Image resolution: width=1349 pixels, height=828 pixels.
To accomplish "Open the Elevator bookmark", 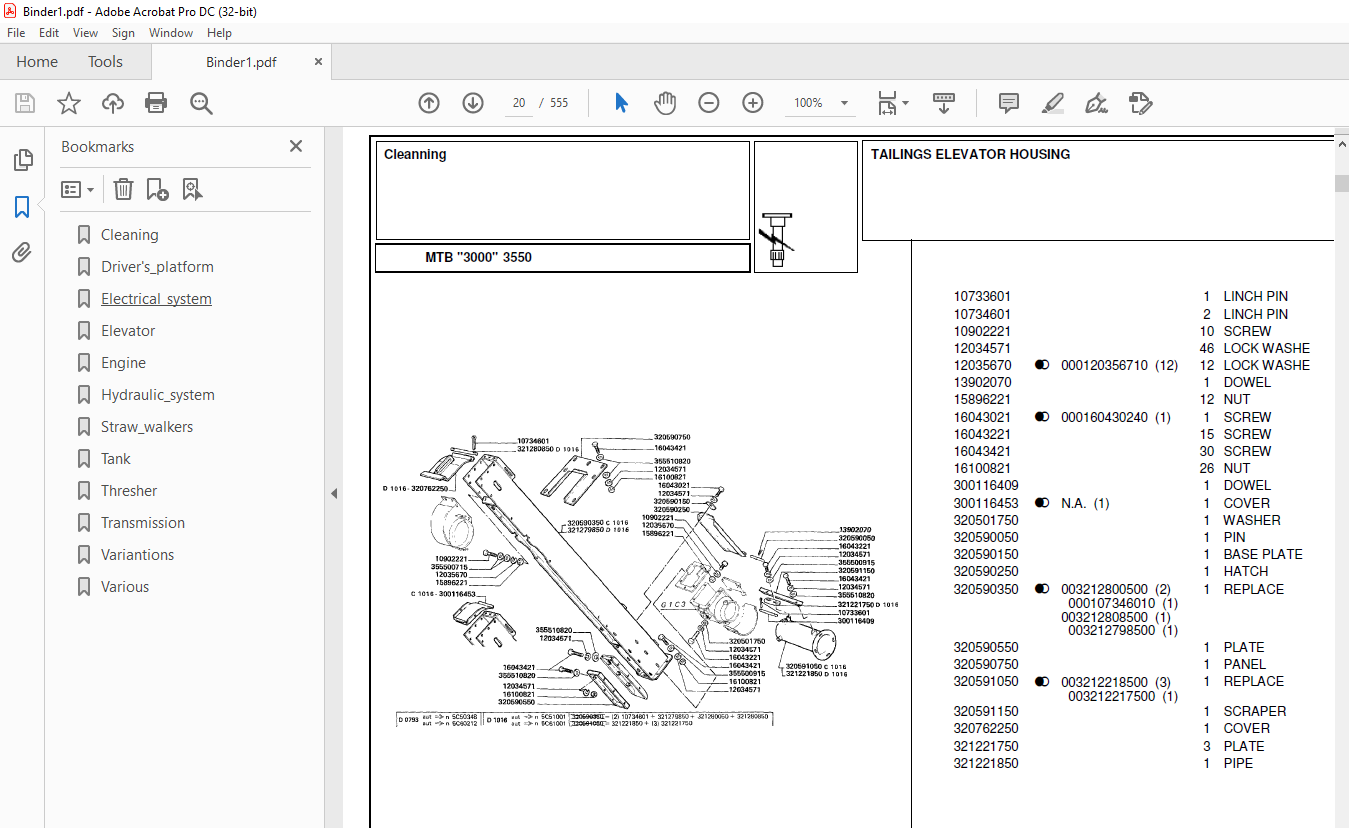I will coord(128,331).
